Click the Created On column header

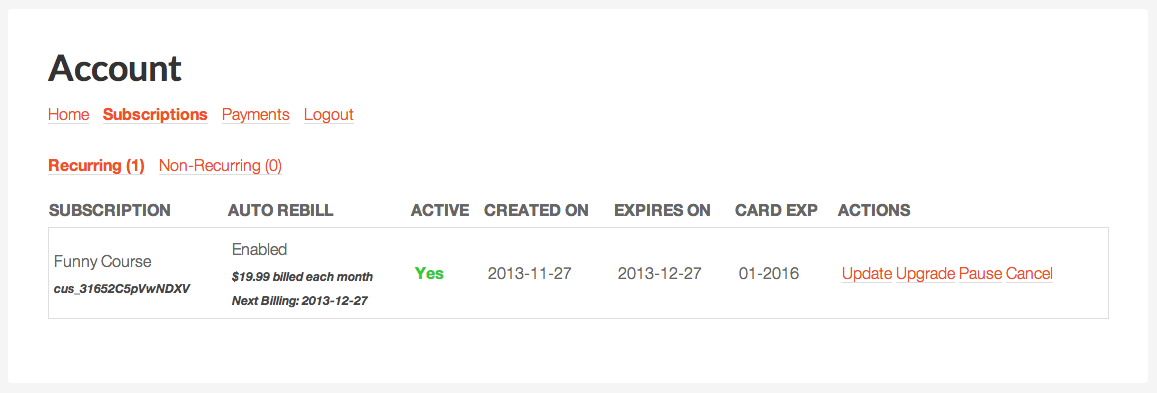click(x=536, y=210)
